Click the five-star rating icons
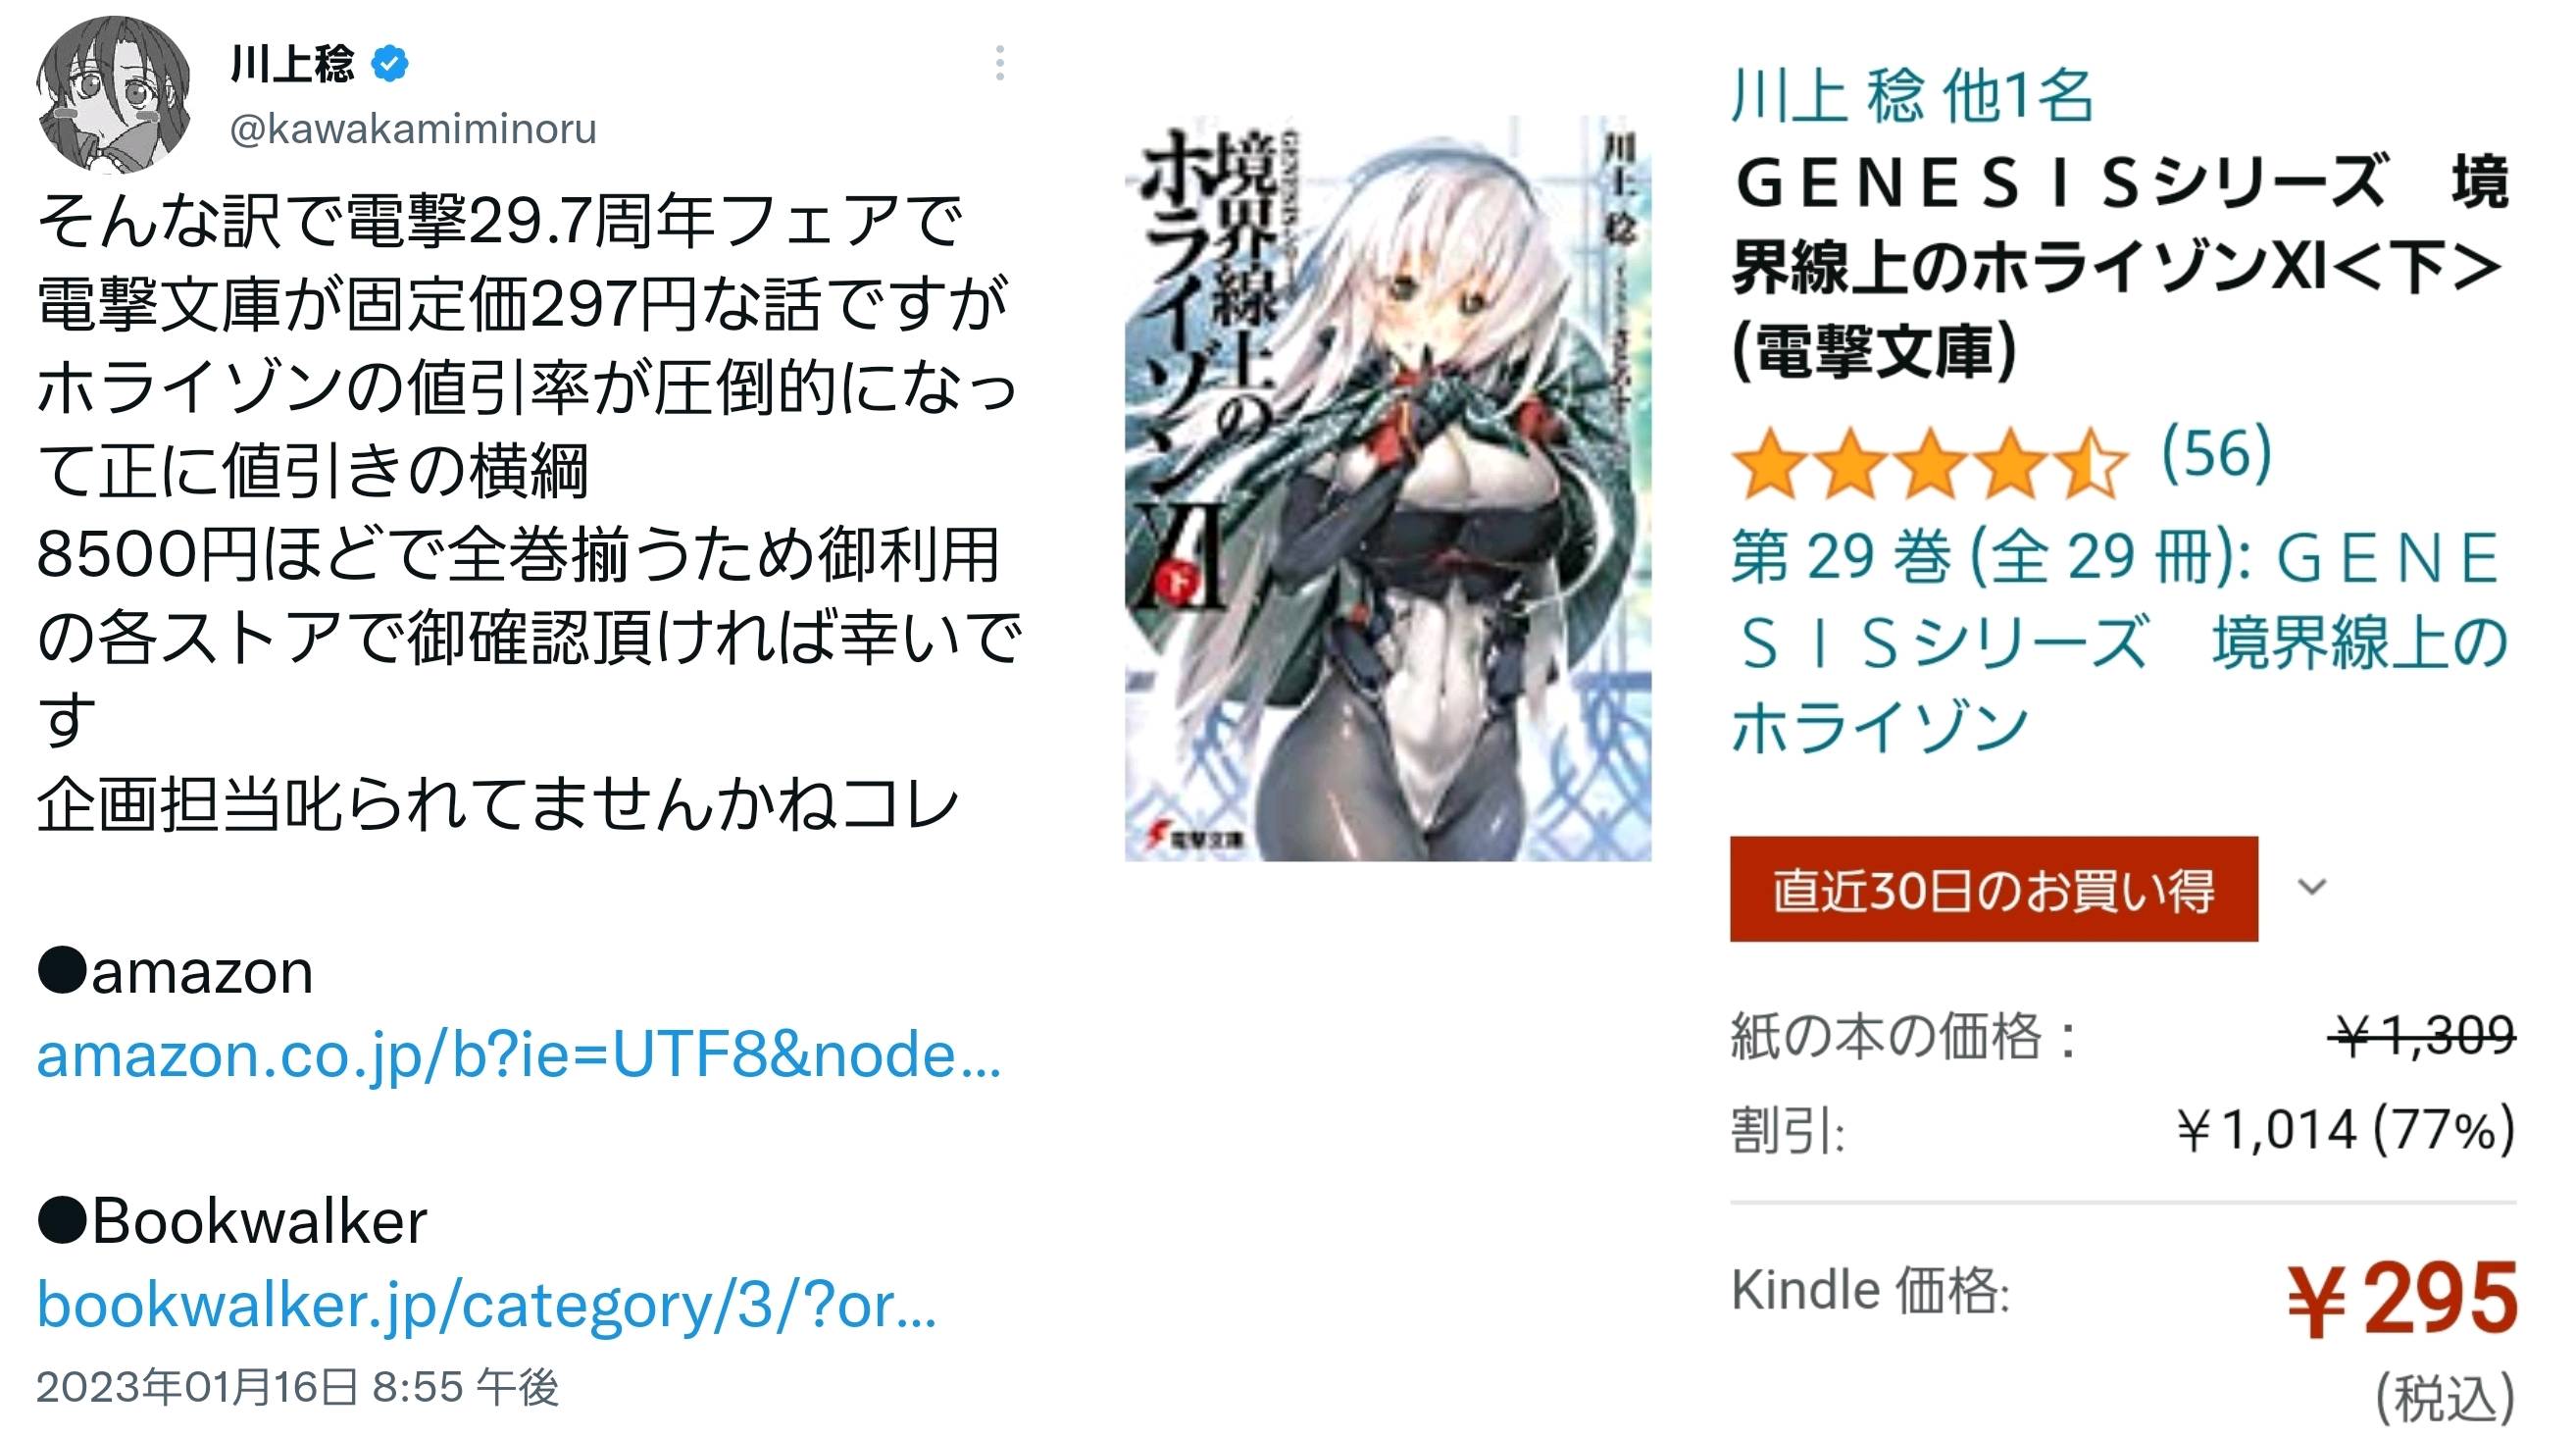Viewport: 2576px width, 1438px height. click(1929, 463)
